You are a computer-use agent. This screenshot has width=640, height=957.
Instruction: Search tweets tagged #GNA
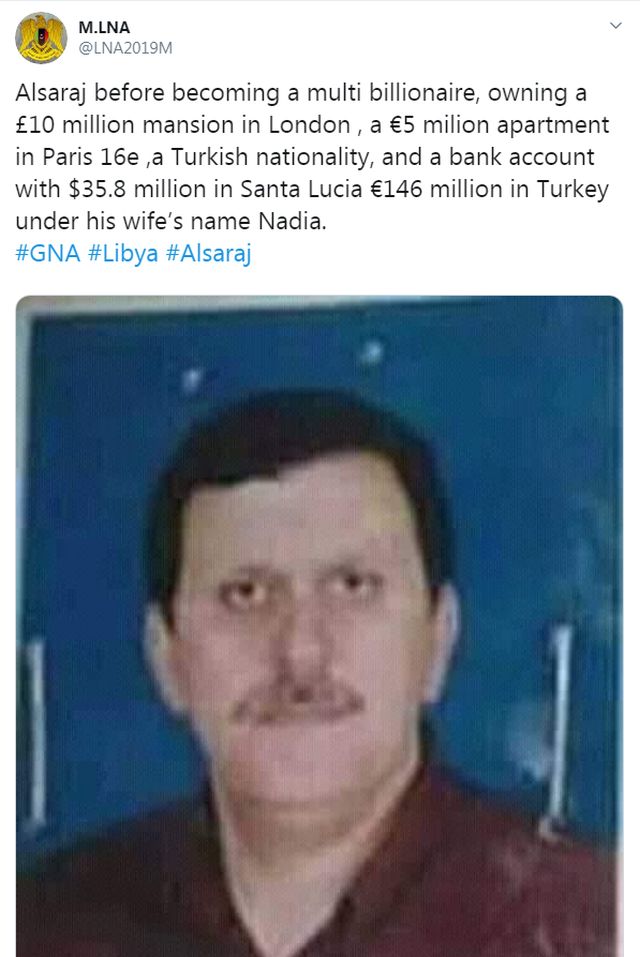(48, 253)
